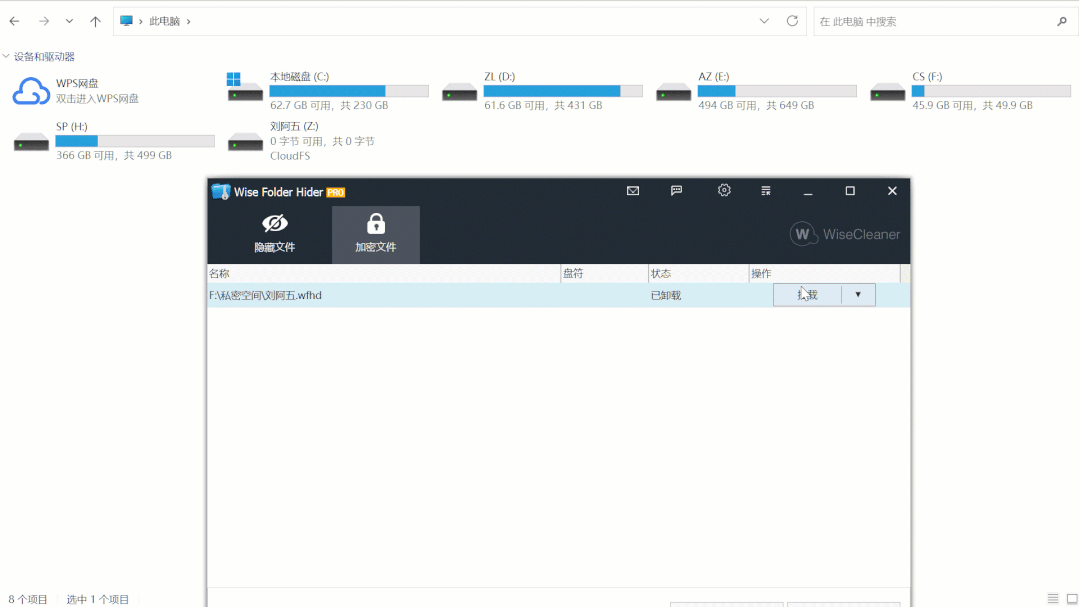Screen dimensions: 1079x607
Task: Open the Hide Files (隐藏文件) tab
Action: coord(275,234)
